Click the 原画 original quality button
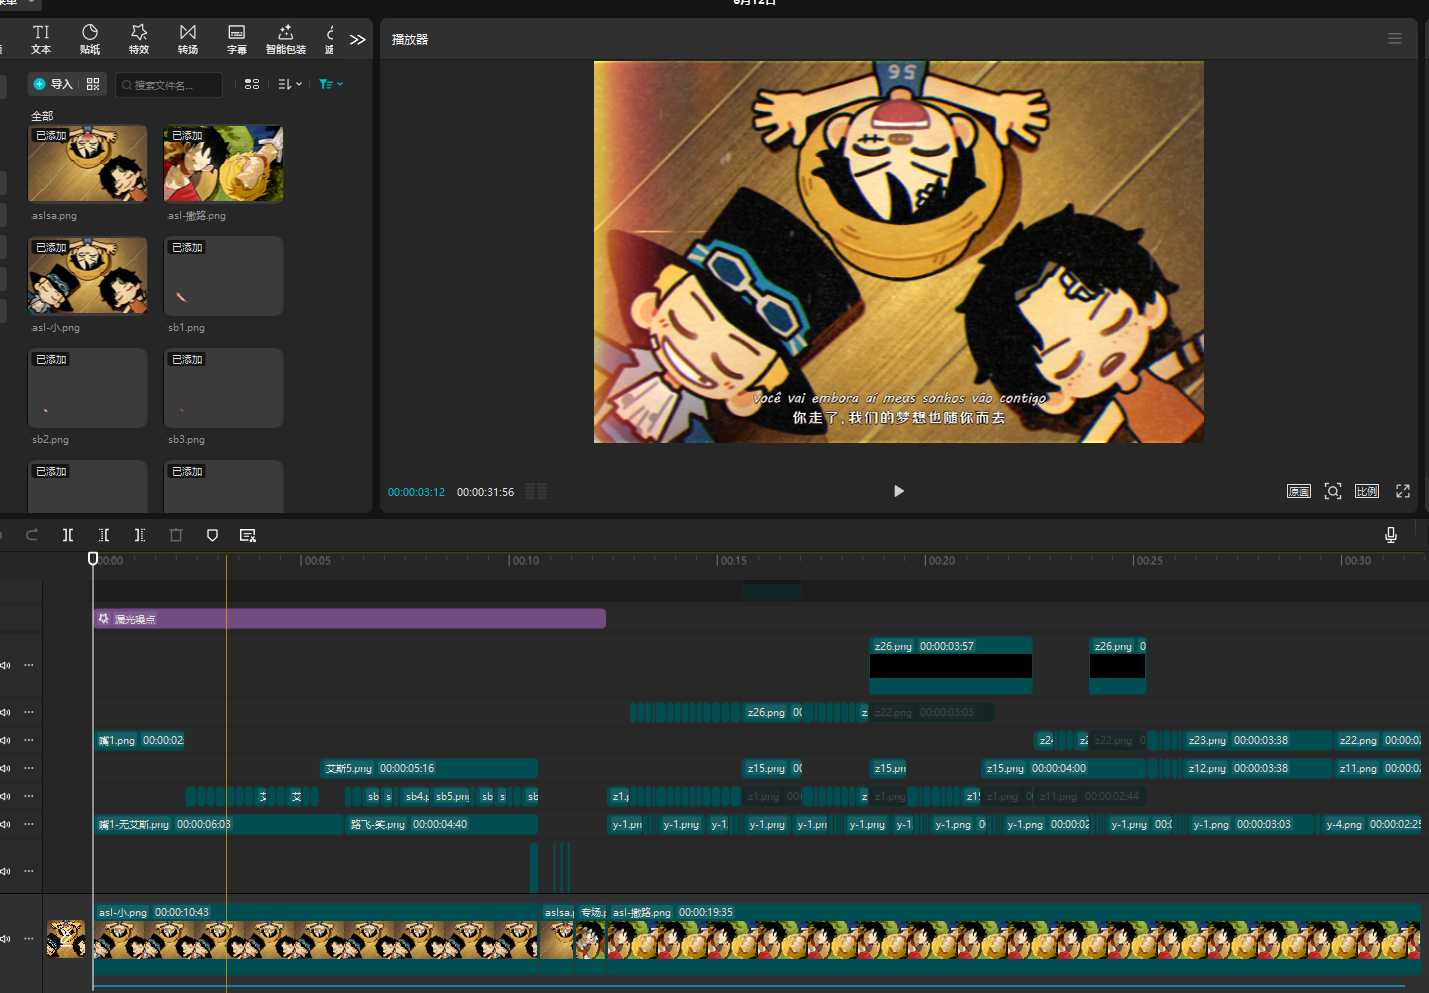Screen dimensions: 1429x993 pyautogui.click(x=1299, y=491)
